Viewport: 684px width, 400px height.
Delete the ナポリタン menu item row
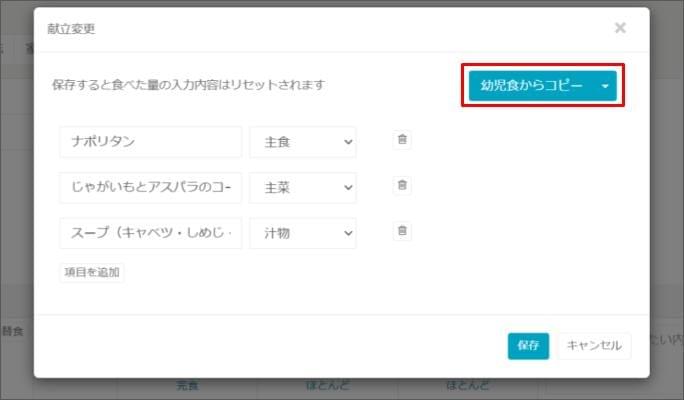[x=402, y=140]
